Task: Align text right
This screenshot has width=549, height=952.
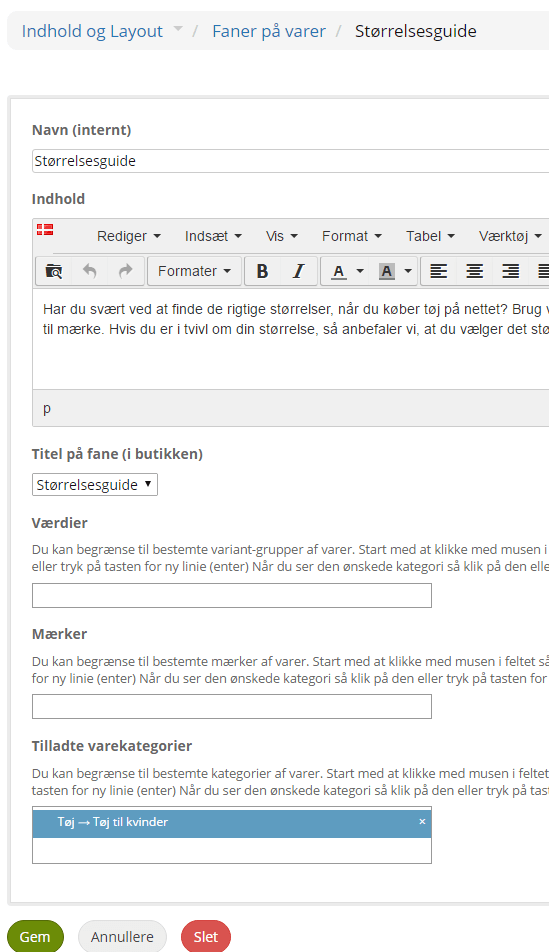Action: 510,271
